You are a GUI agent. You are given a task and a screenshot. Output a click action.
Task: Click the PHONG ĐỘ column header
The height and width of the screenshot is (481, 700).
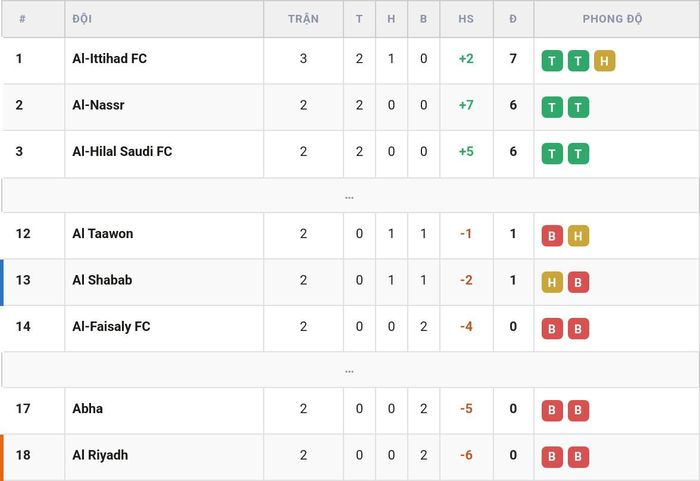click(612, 19)
